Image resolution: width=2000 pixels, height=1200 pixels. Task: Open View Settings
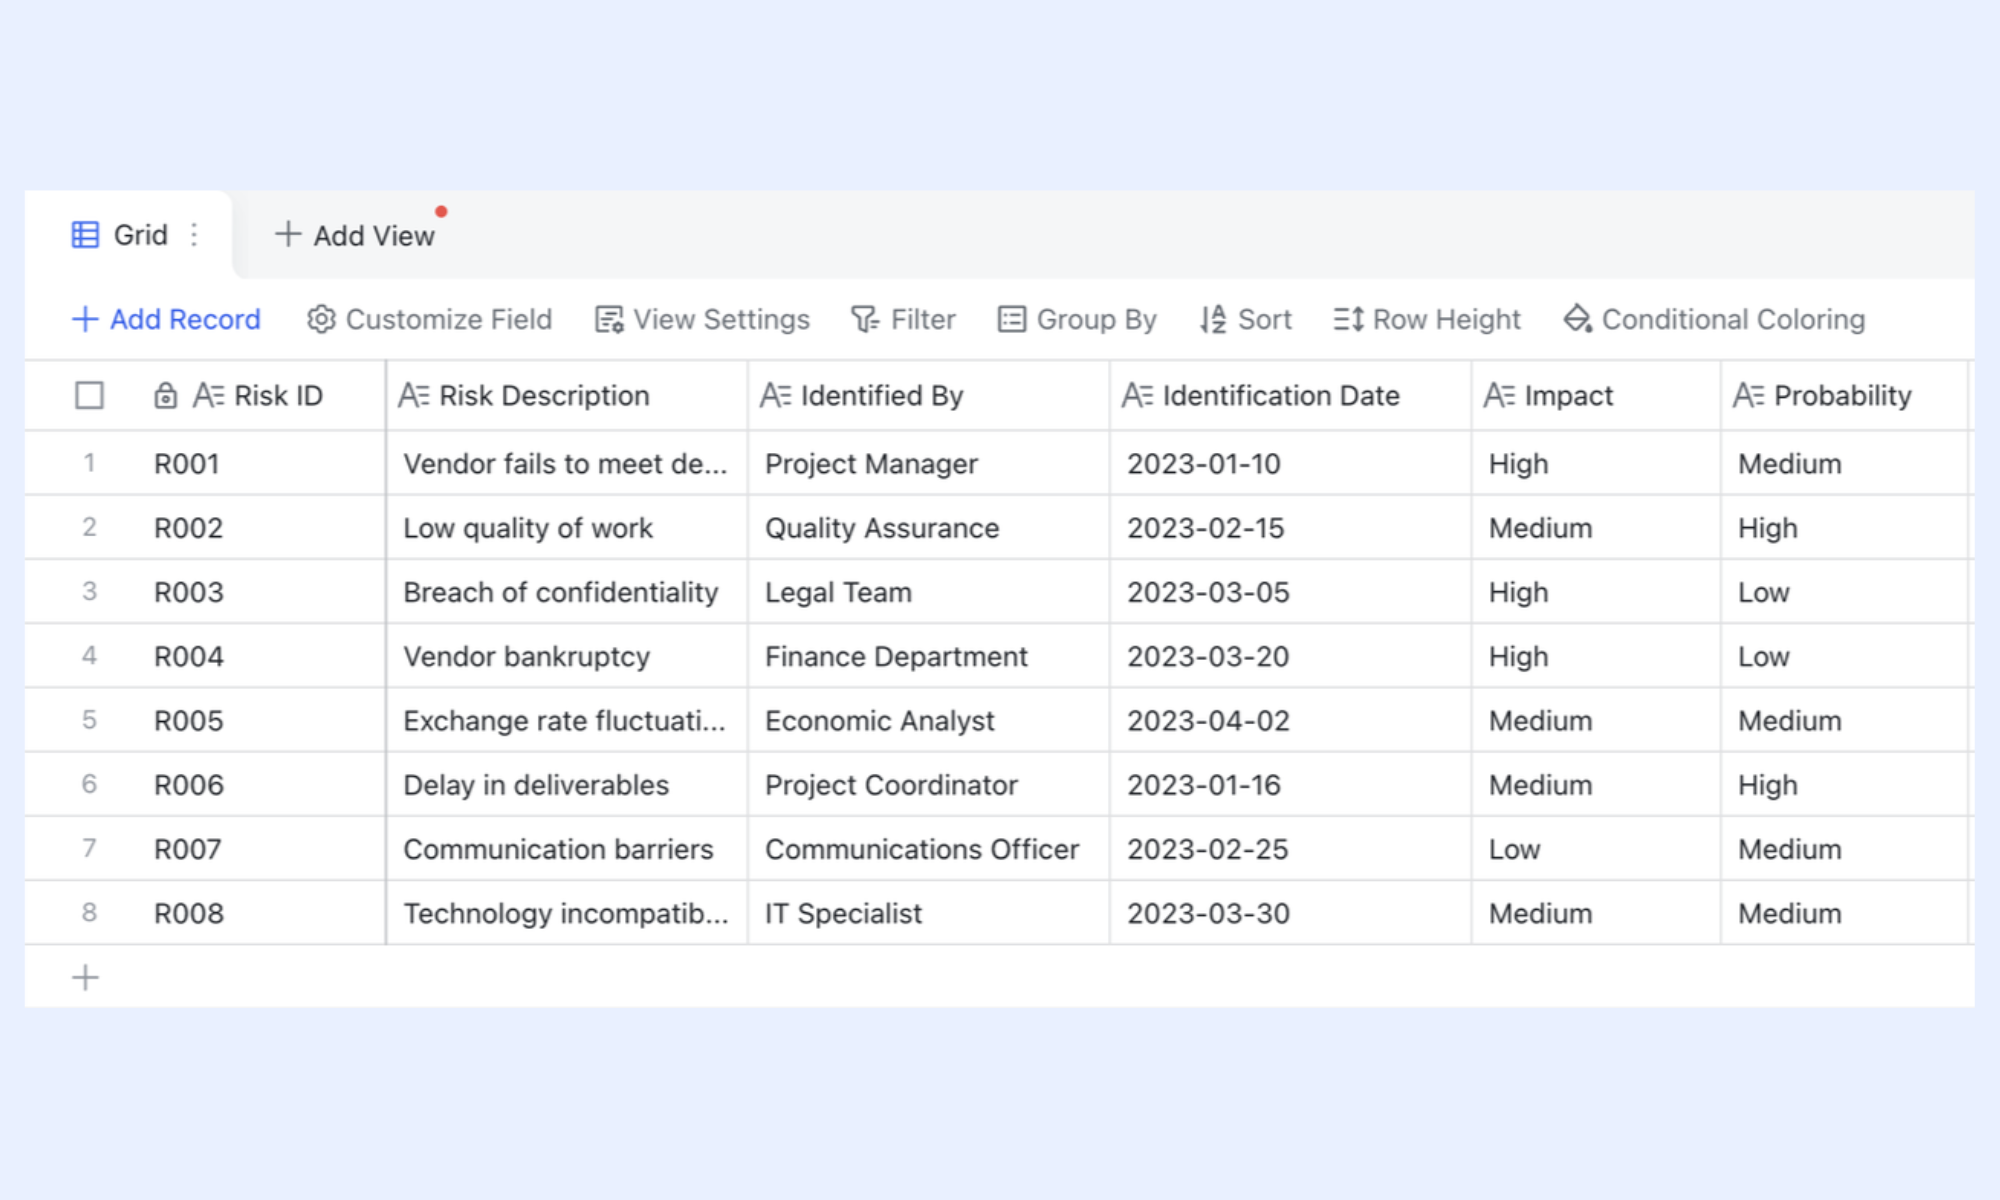[702, 319]
